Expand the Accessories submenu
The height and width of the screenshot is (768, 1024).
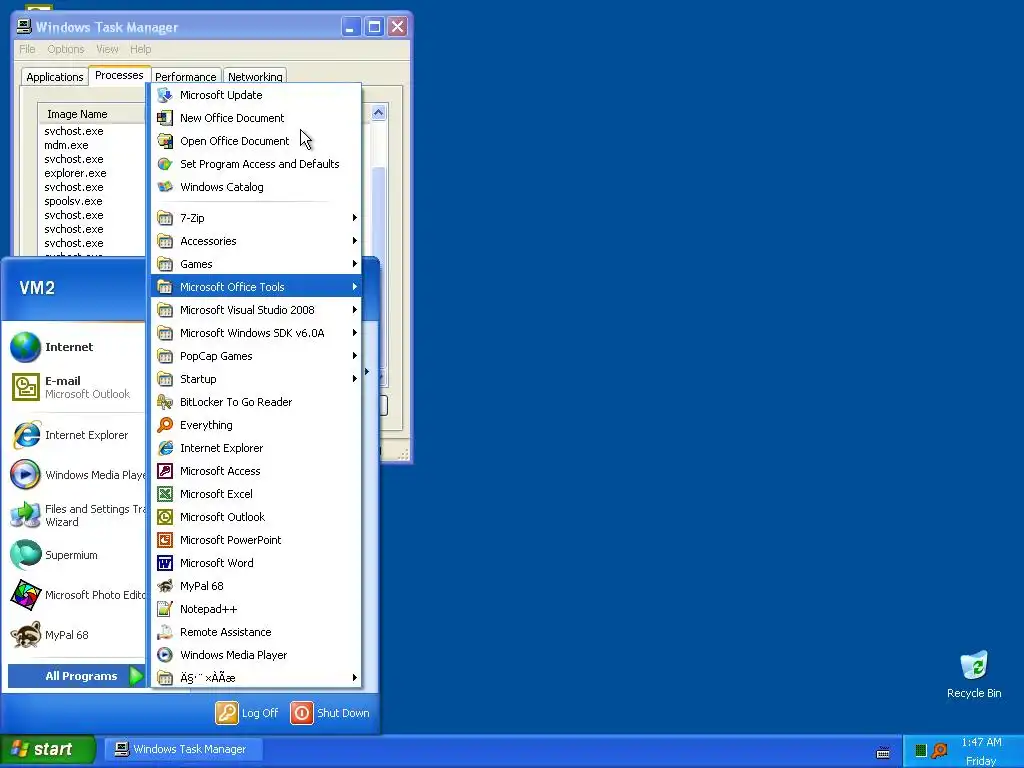(255, 241)
